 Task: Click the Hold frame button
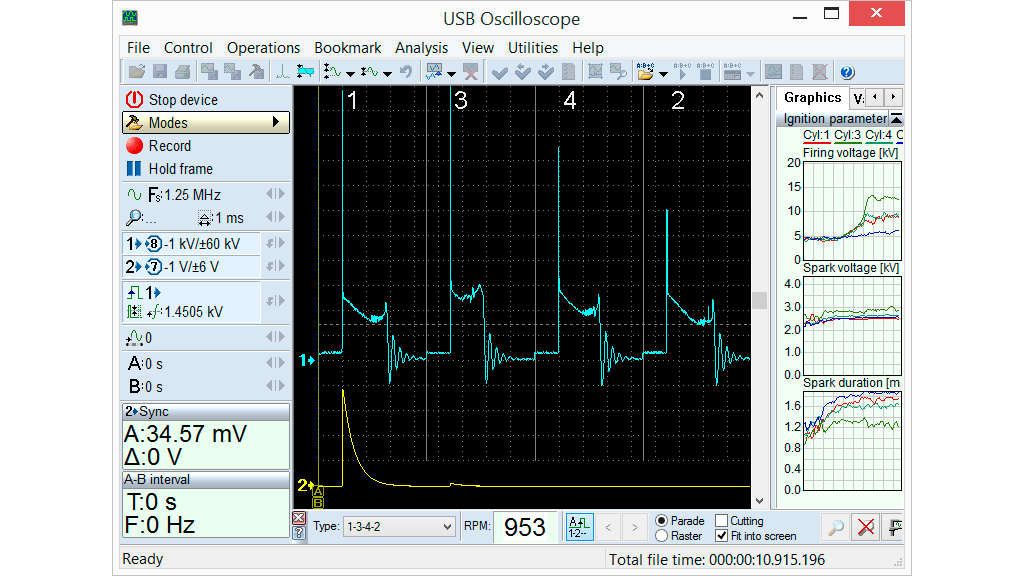pos(206,168)
